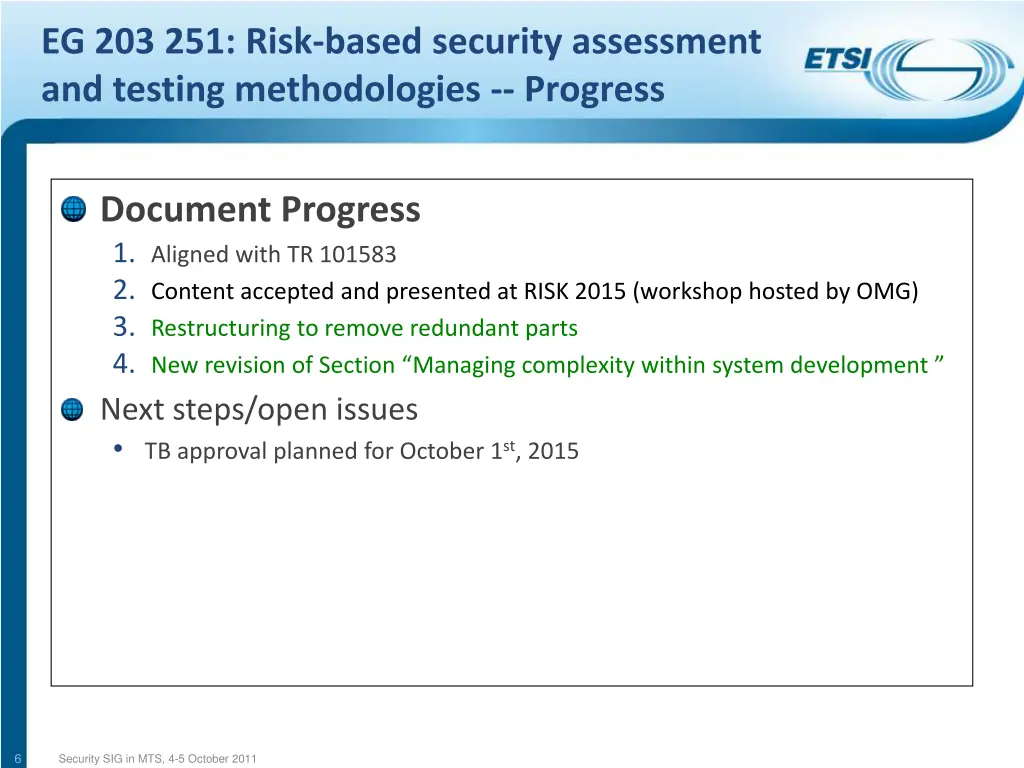The image size is (1024, 768).
Task: Click the RISK 2015 workshop text line
Action: click(x=534, y=292)
